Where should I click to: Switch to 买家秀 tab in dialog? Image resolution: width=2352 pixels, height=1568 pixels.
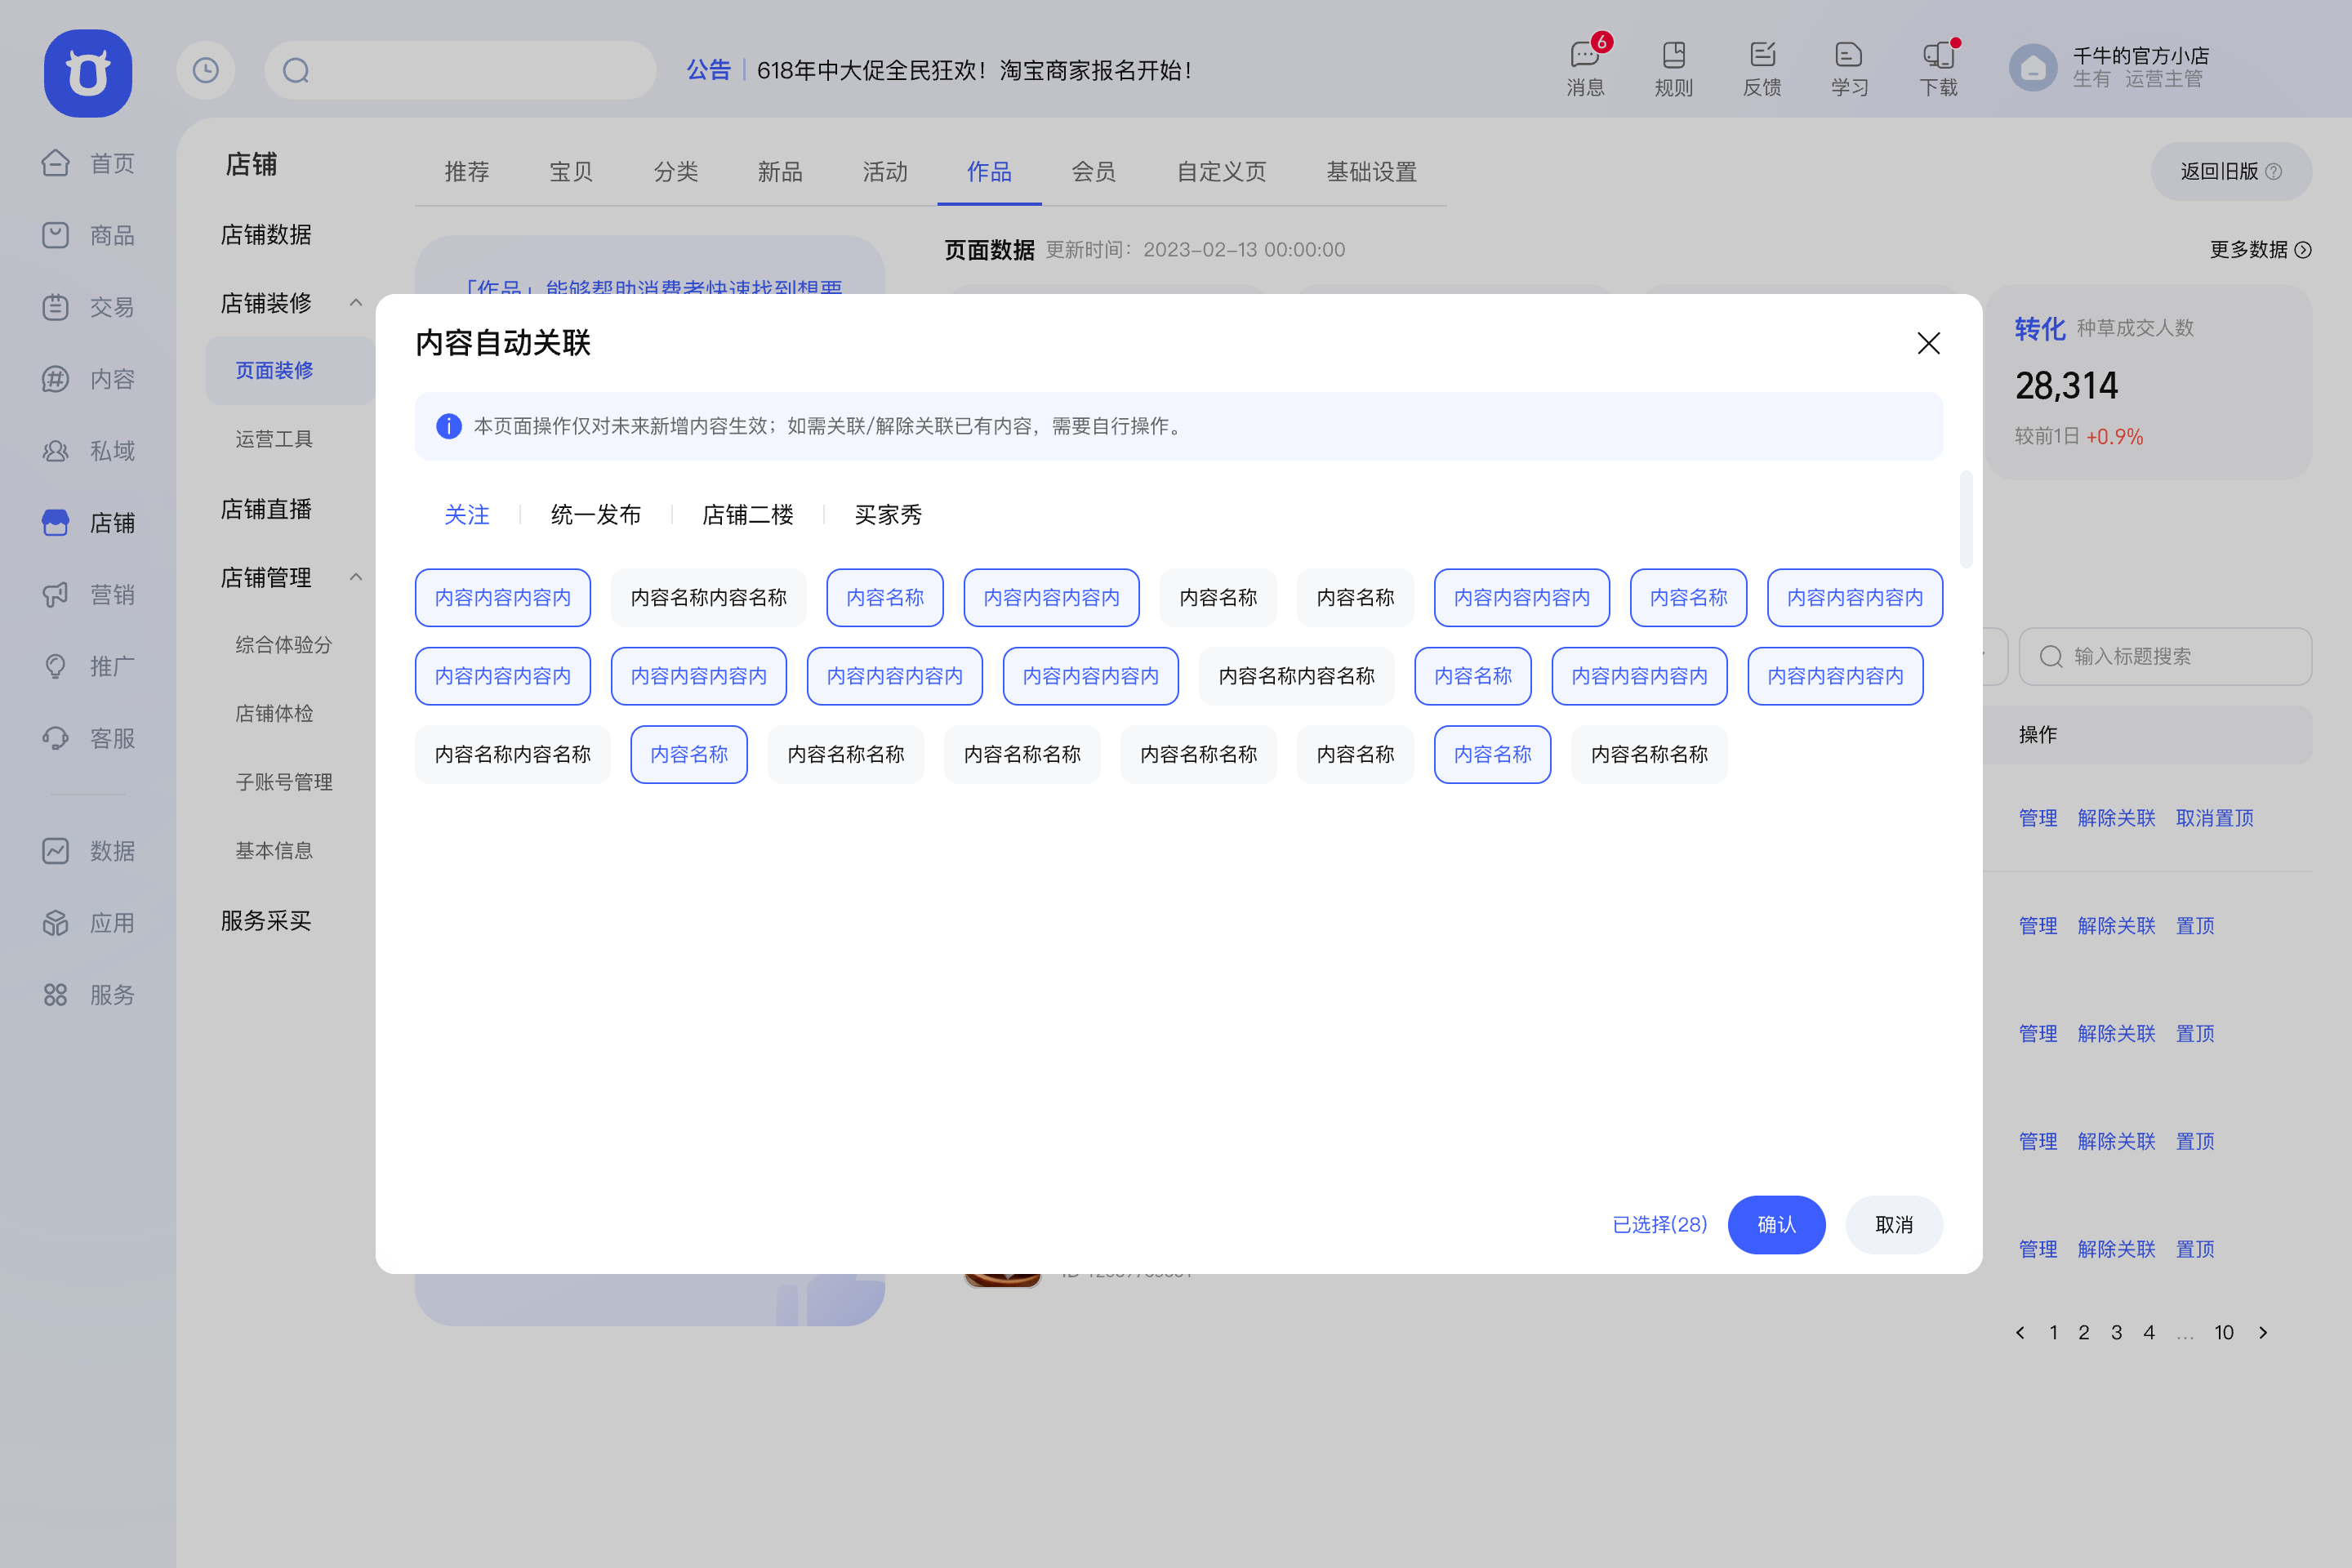tap(888, 515)
